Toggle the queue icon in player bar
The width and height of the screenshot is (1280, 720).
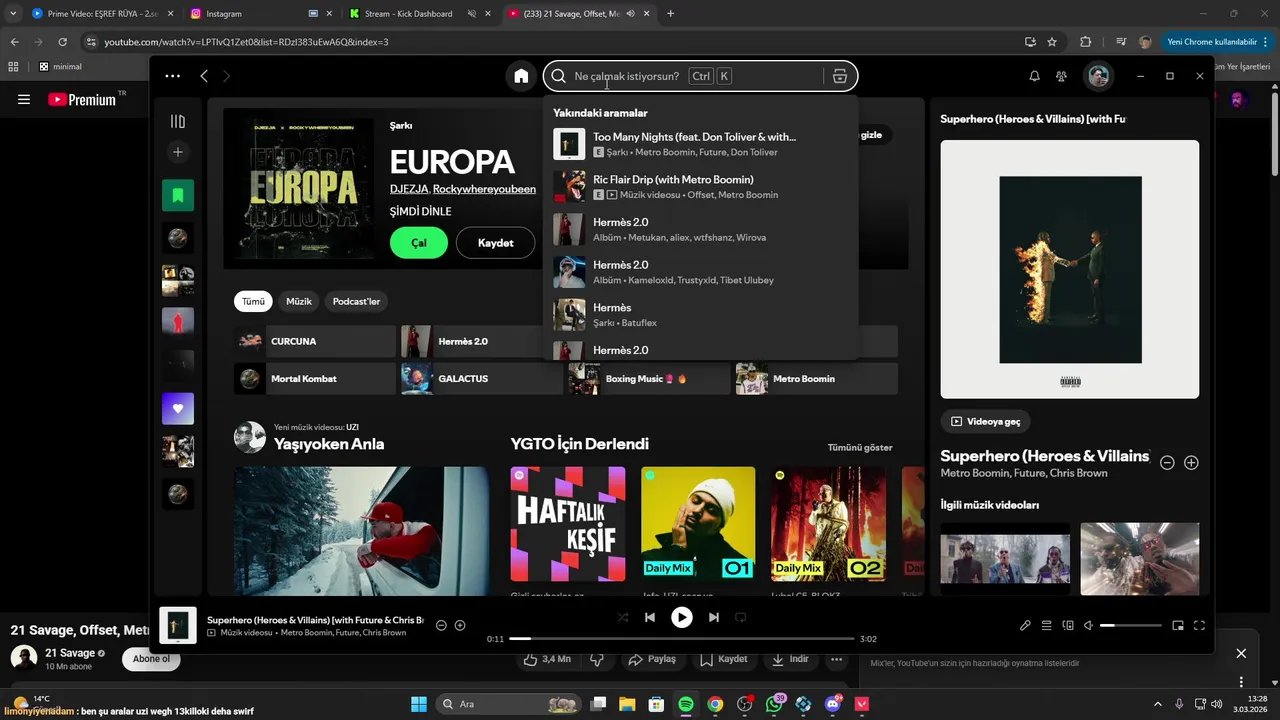(1047, 625)
